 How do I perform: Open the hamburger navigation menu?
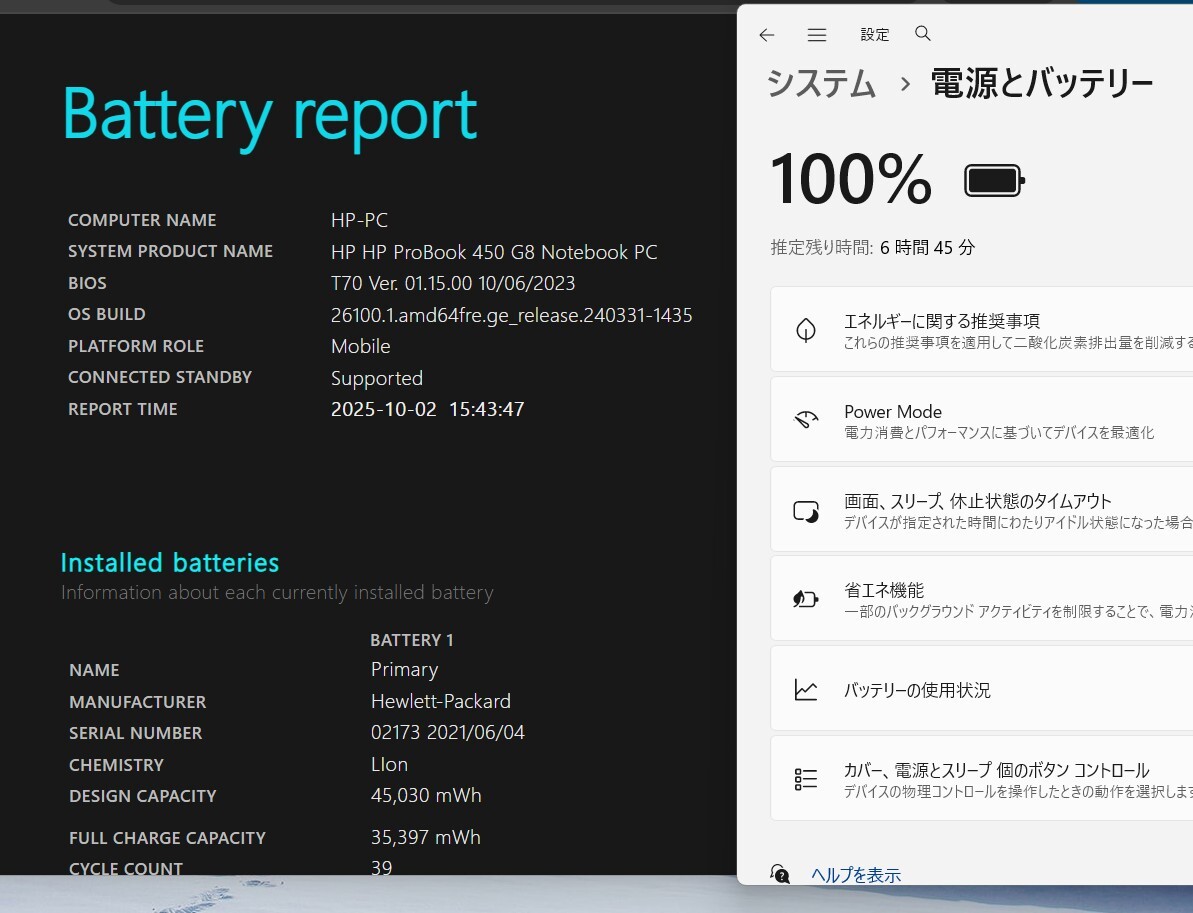coord(817,35)
